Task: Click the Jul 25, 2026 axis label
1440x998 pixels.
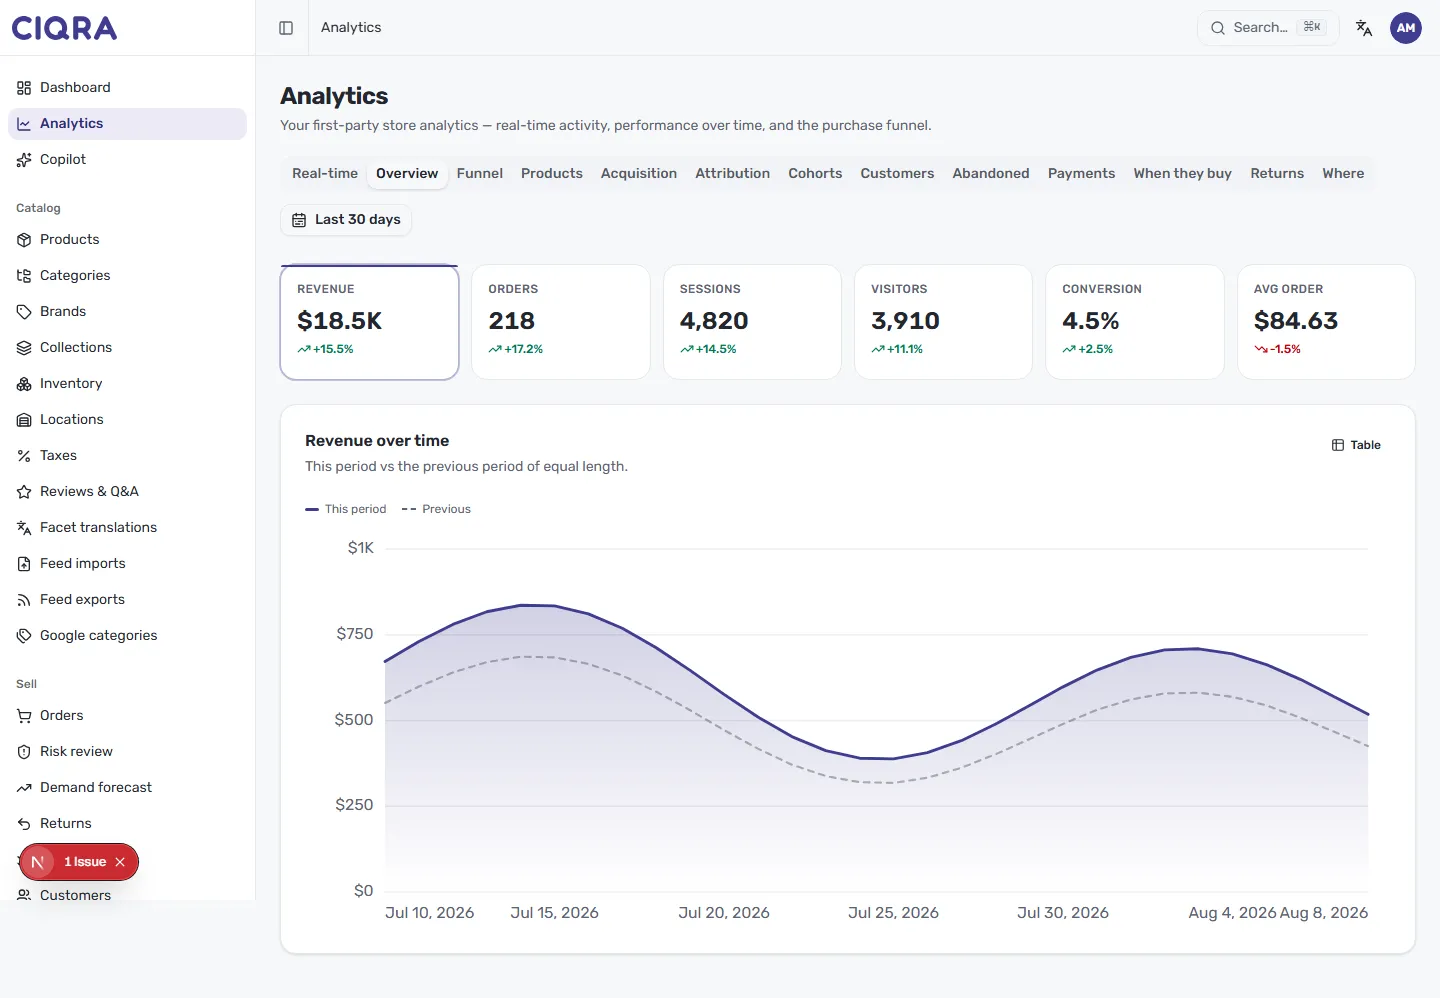Action: 893,913
